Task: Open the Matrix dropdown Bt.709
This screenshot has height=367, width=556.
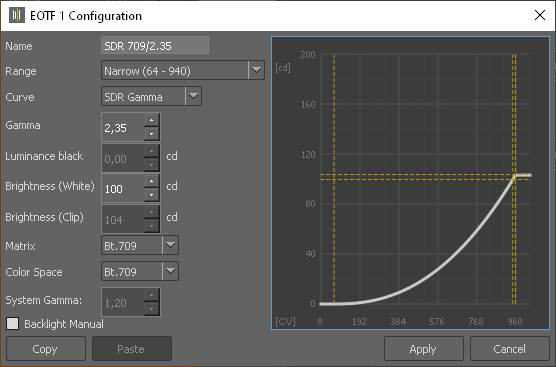Action: point(140,245)
